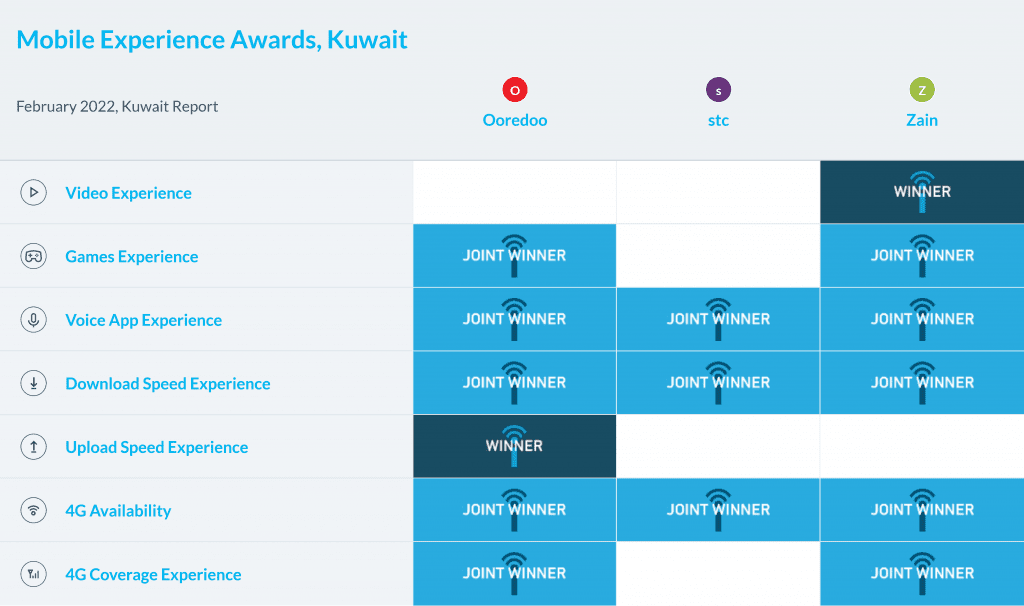Click the Voice App microphone icon
This screenshot has width=1024, height=606.
click(x=34, y=320)
